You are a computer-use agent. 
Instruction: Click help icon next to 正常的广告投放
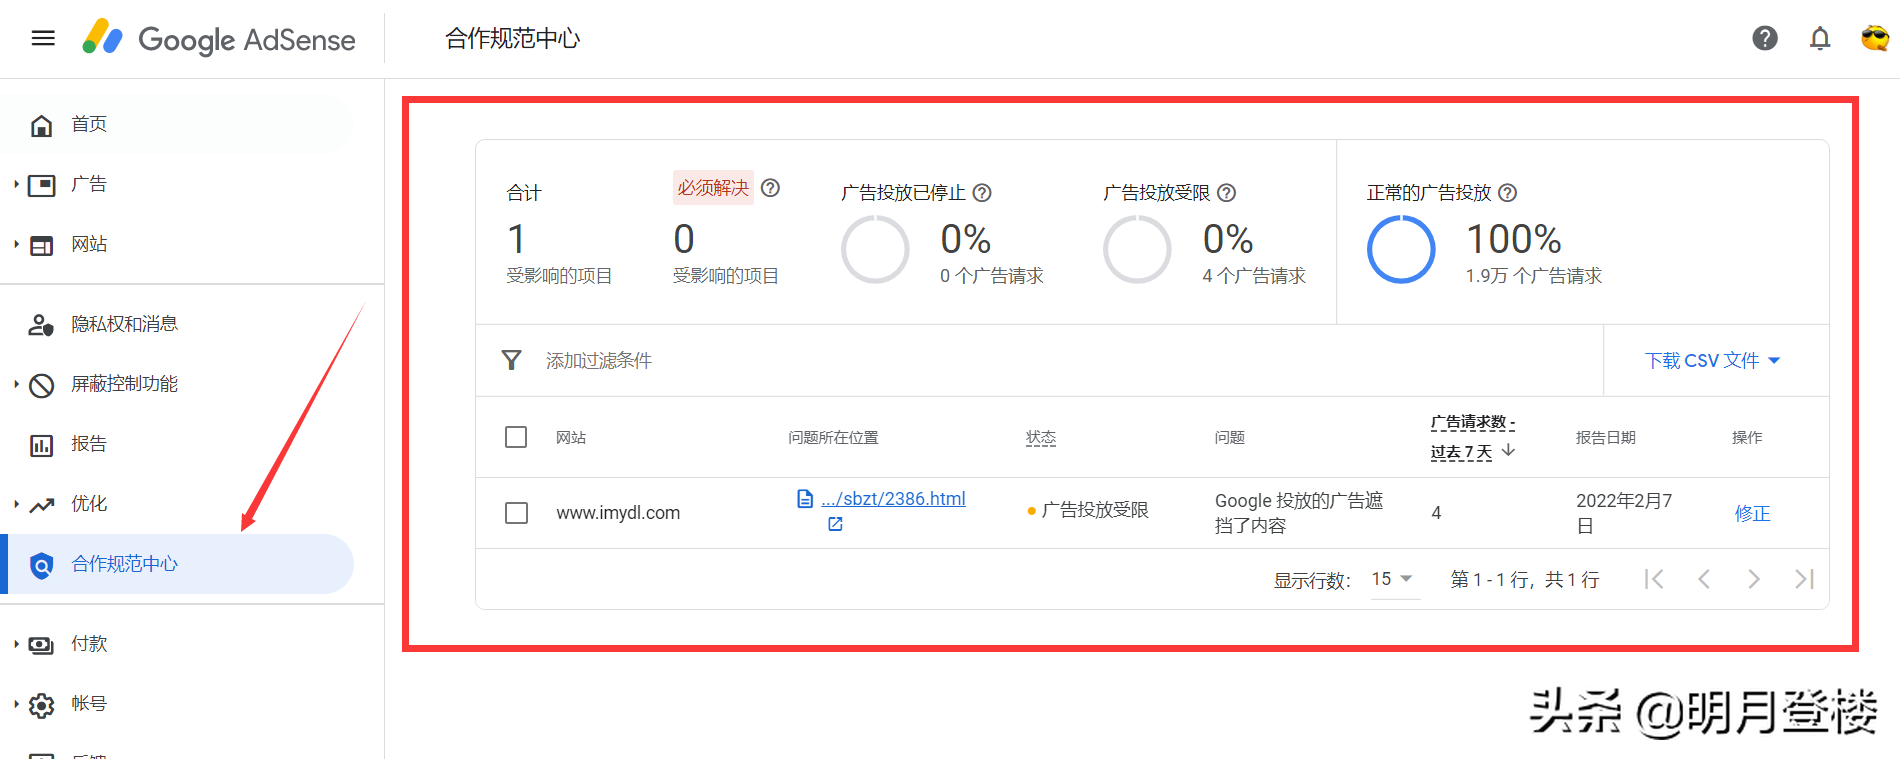pos(1508,193)
